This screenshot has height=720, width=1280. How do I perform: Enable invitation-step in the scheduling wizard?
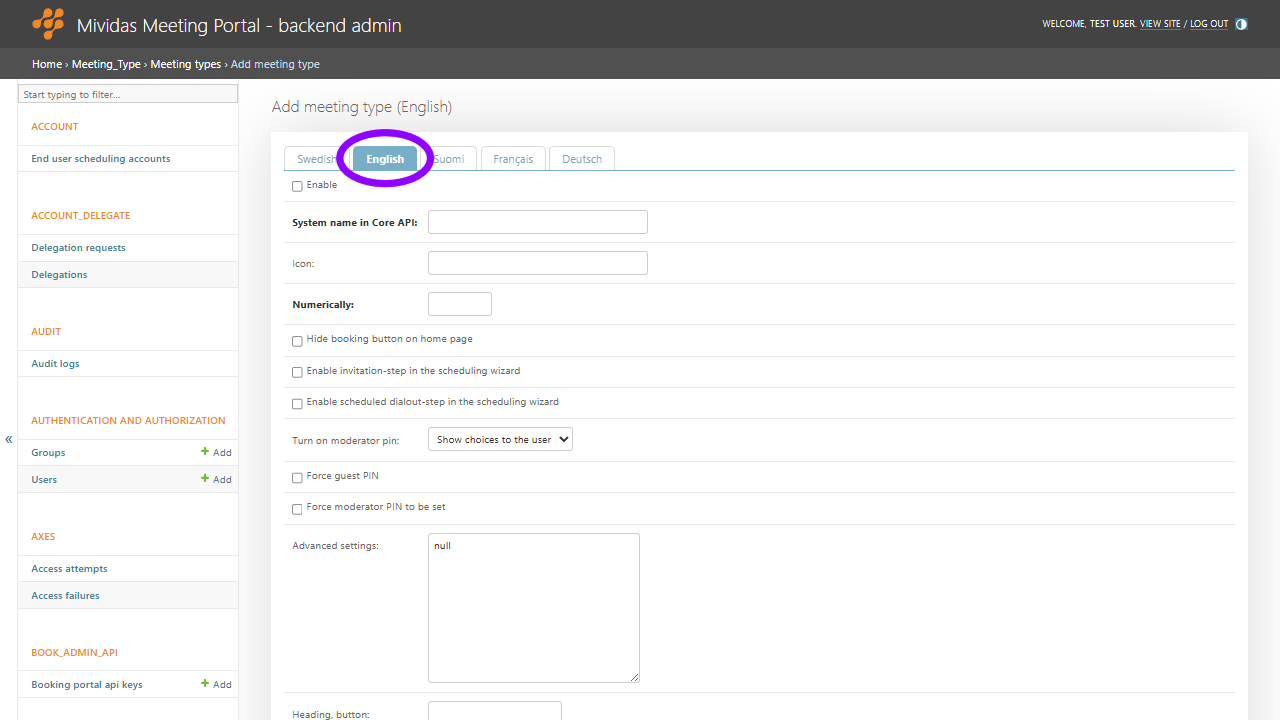297,372
